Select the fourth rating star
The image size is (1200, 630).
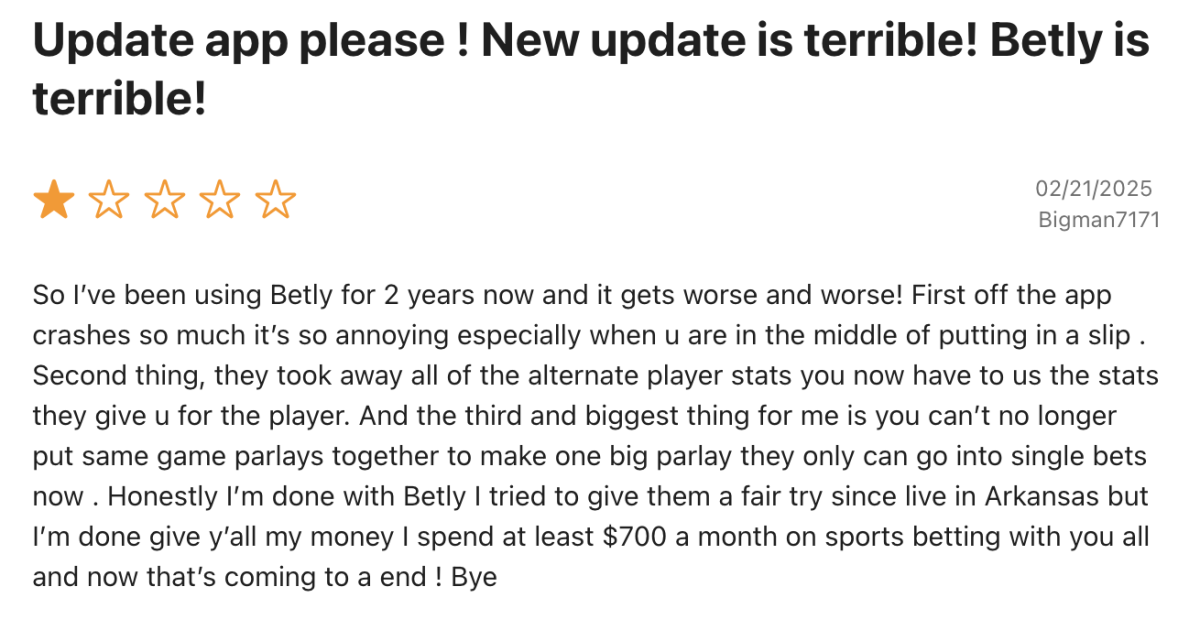(x=220, y=201)
